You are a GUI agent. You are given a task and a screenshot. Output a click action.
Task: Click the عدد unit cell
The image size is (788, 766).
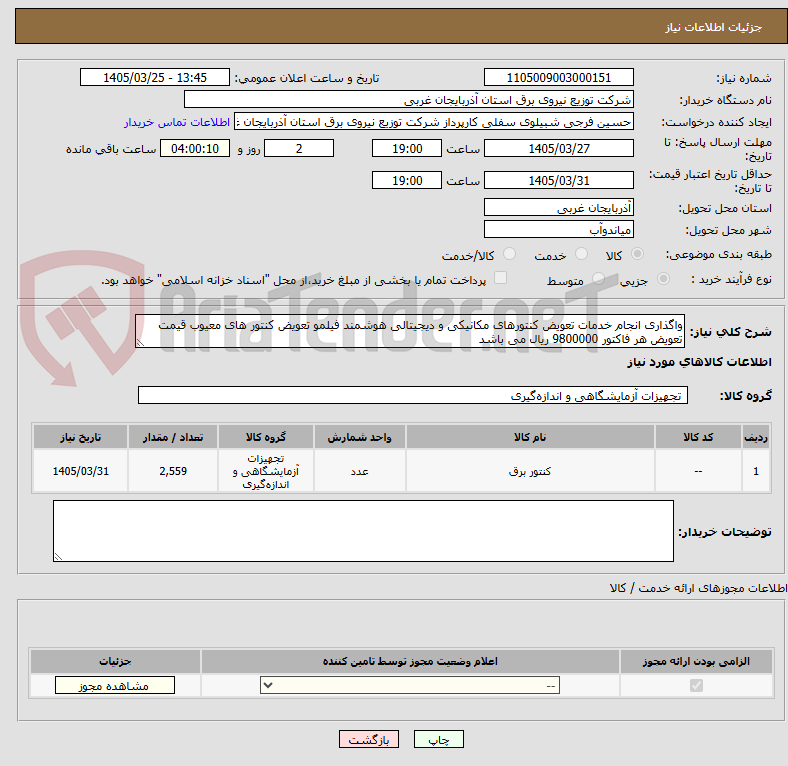click(x=359, y=471)
